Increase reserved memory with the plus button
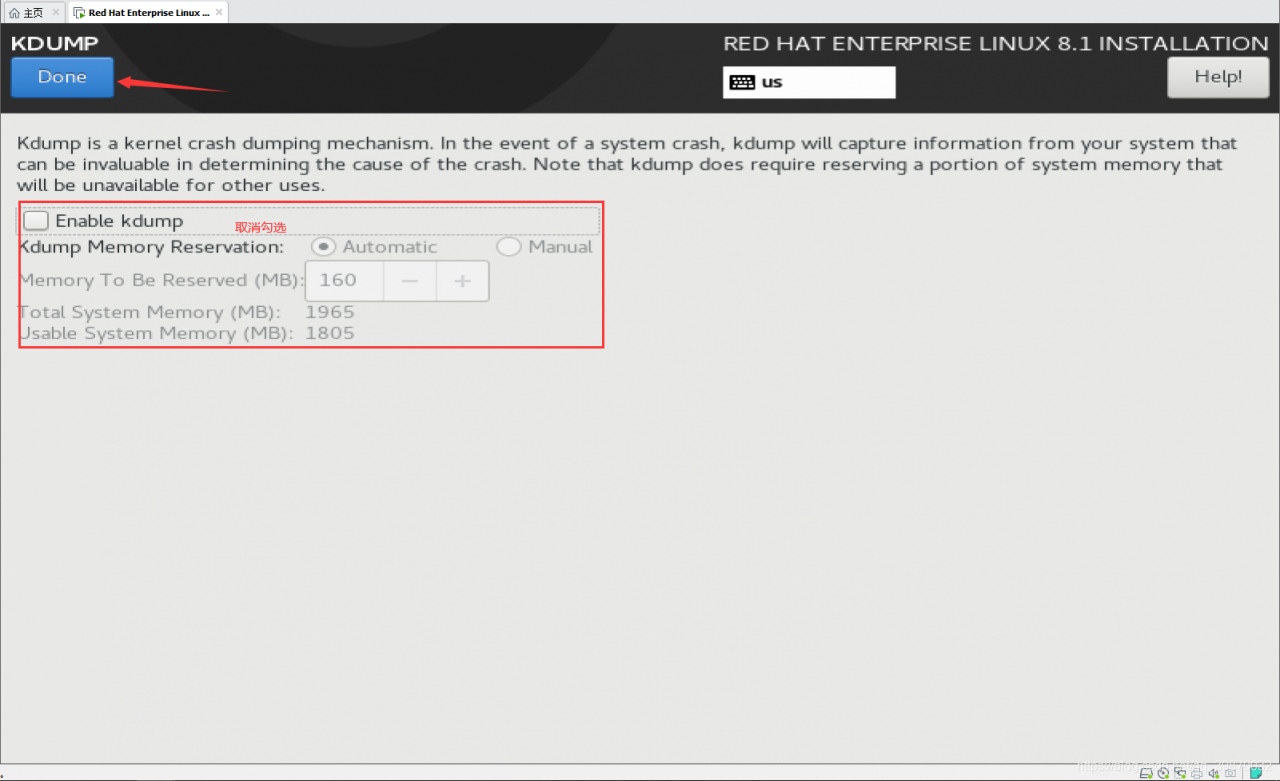1280x781 pixels. pyautogui.click(x=462, y=281)
